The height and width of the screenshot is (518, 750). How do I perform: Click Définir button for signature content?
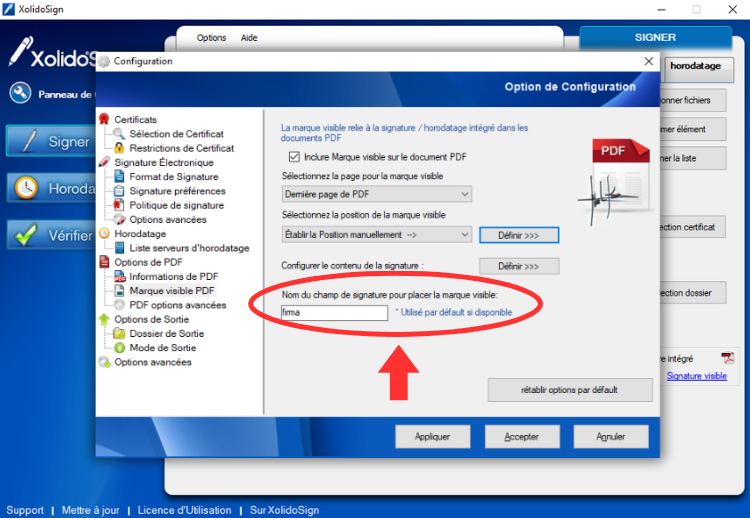[x=519, y=266]
